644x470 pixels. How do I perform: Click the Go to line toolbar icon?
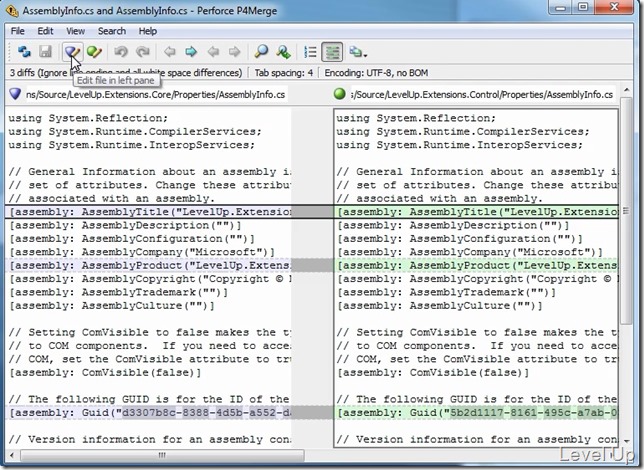283,52
